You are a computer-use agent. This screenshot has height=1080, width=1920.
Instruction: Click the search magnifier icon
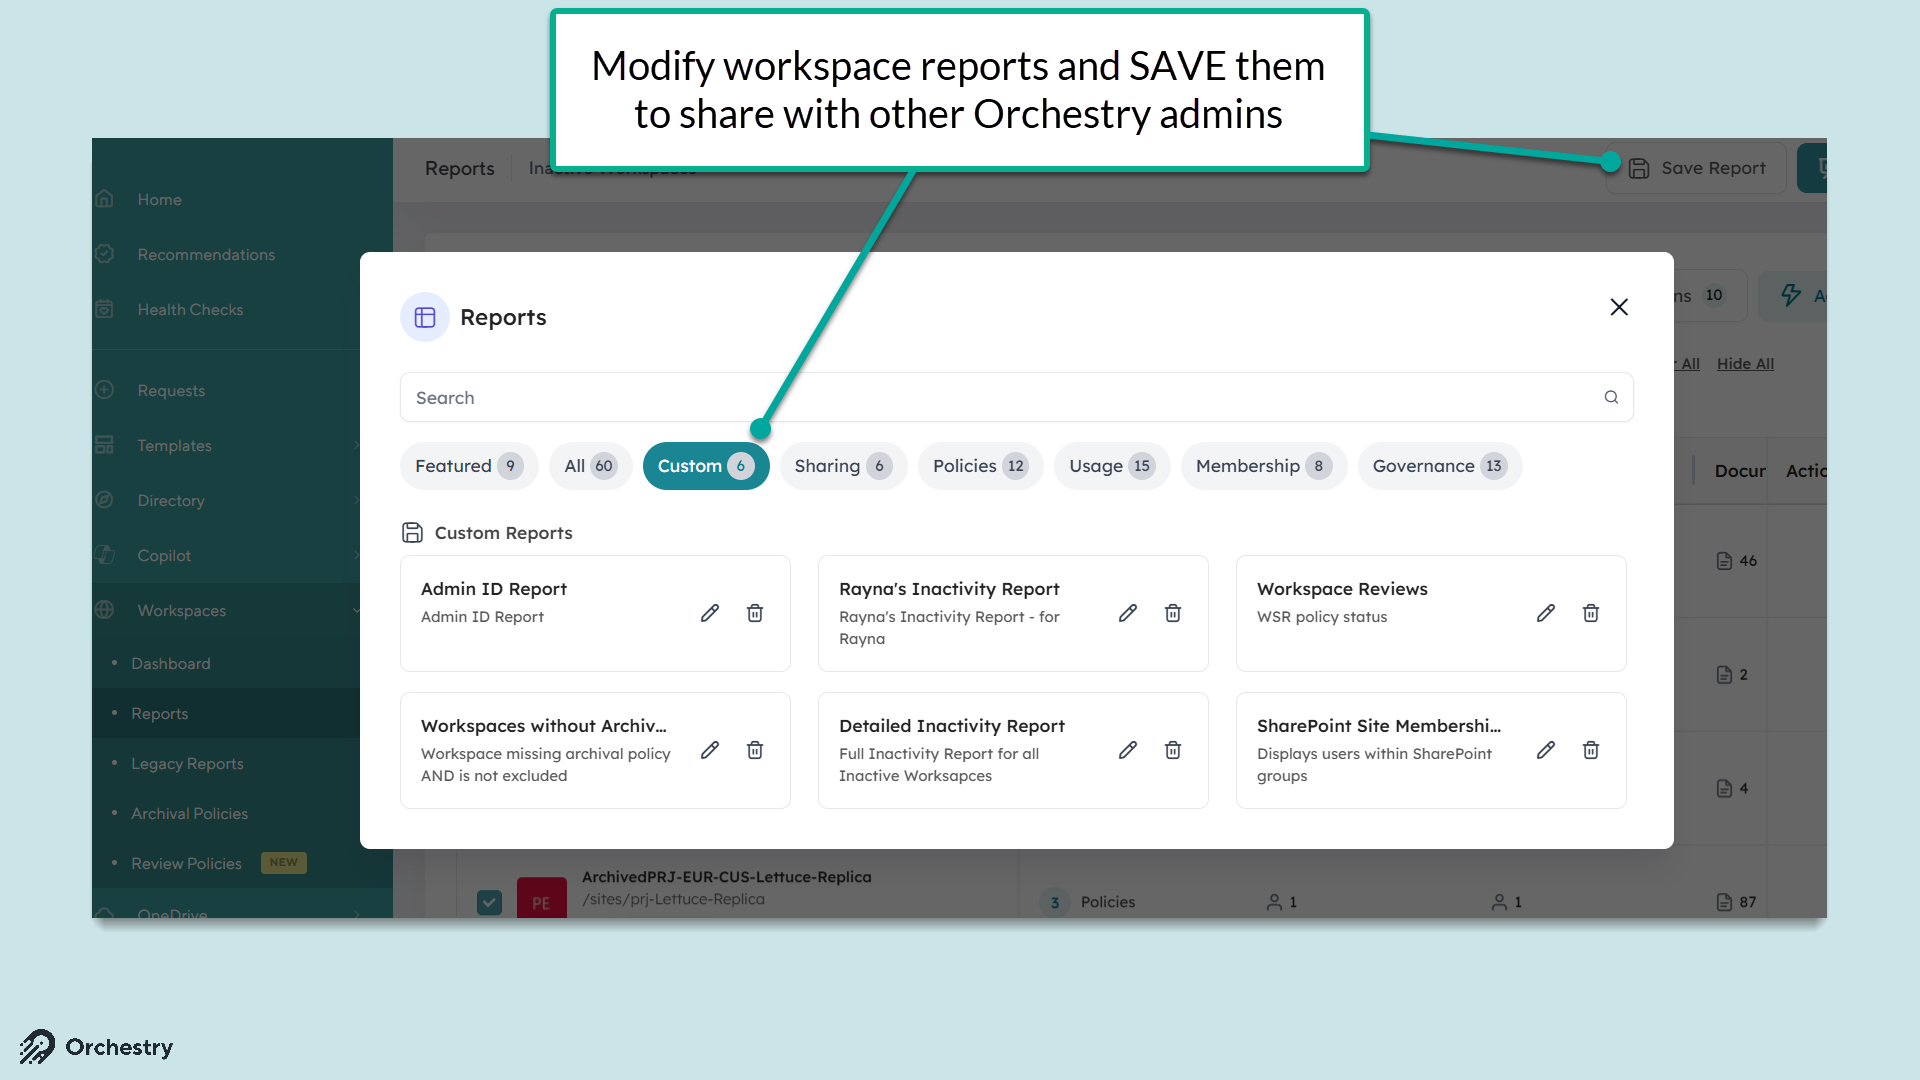click(x=1611, y=397)
